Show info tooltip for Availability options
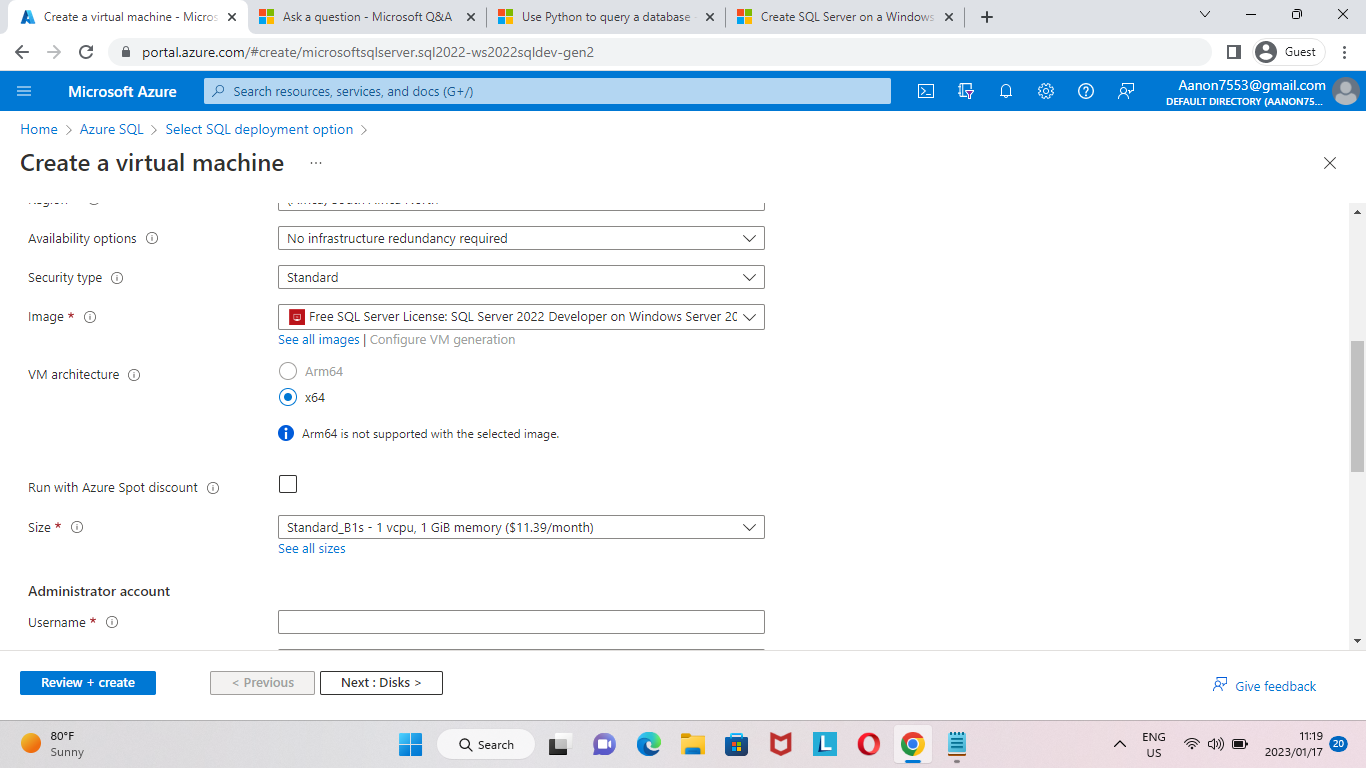 click(x=152, y=238)
